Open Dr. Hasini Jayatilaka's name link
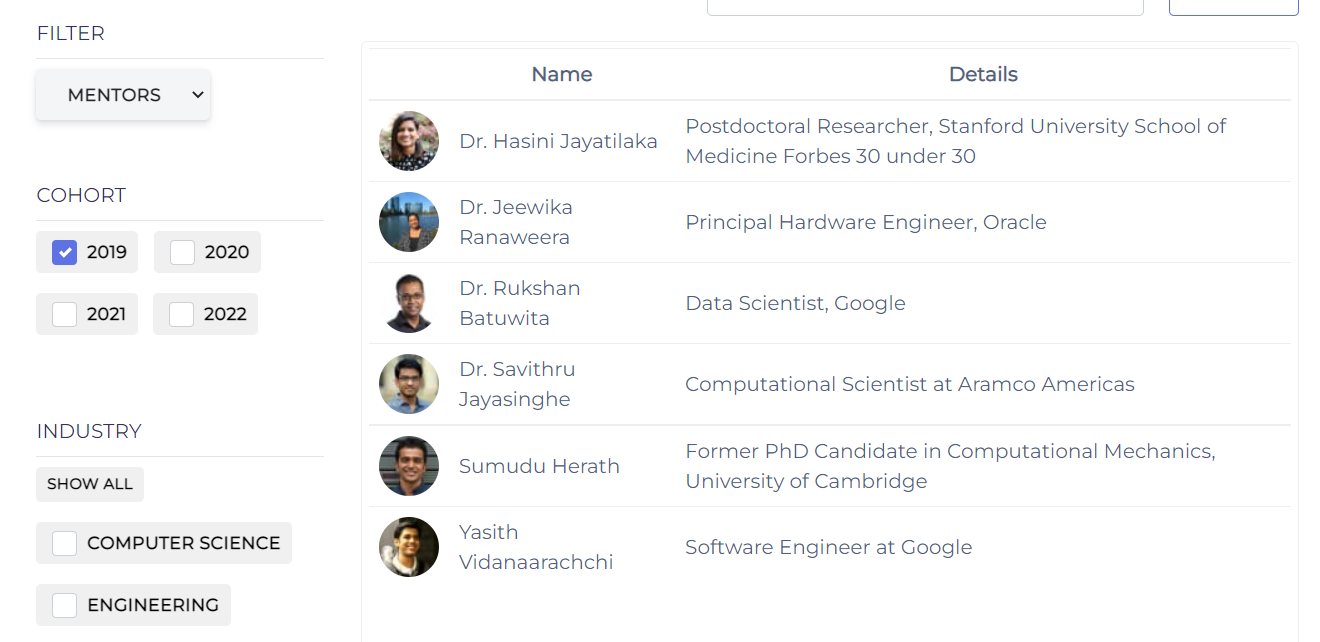Screen dimensions: 1320x642 558,141
